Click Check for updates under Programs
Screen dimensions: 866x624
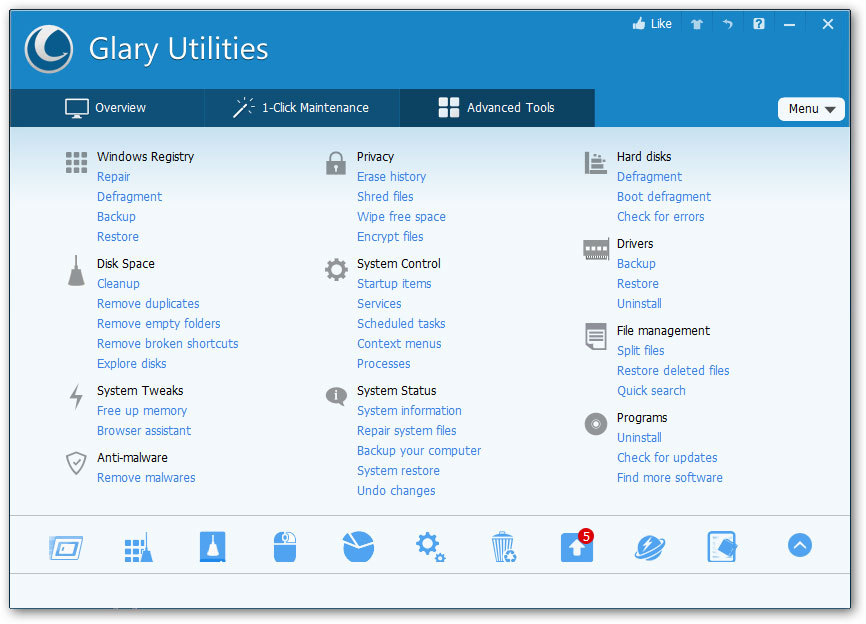pos(667,457)
